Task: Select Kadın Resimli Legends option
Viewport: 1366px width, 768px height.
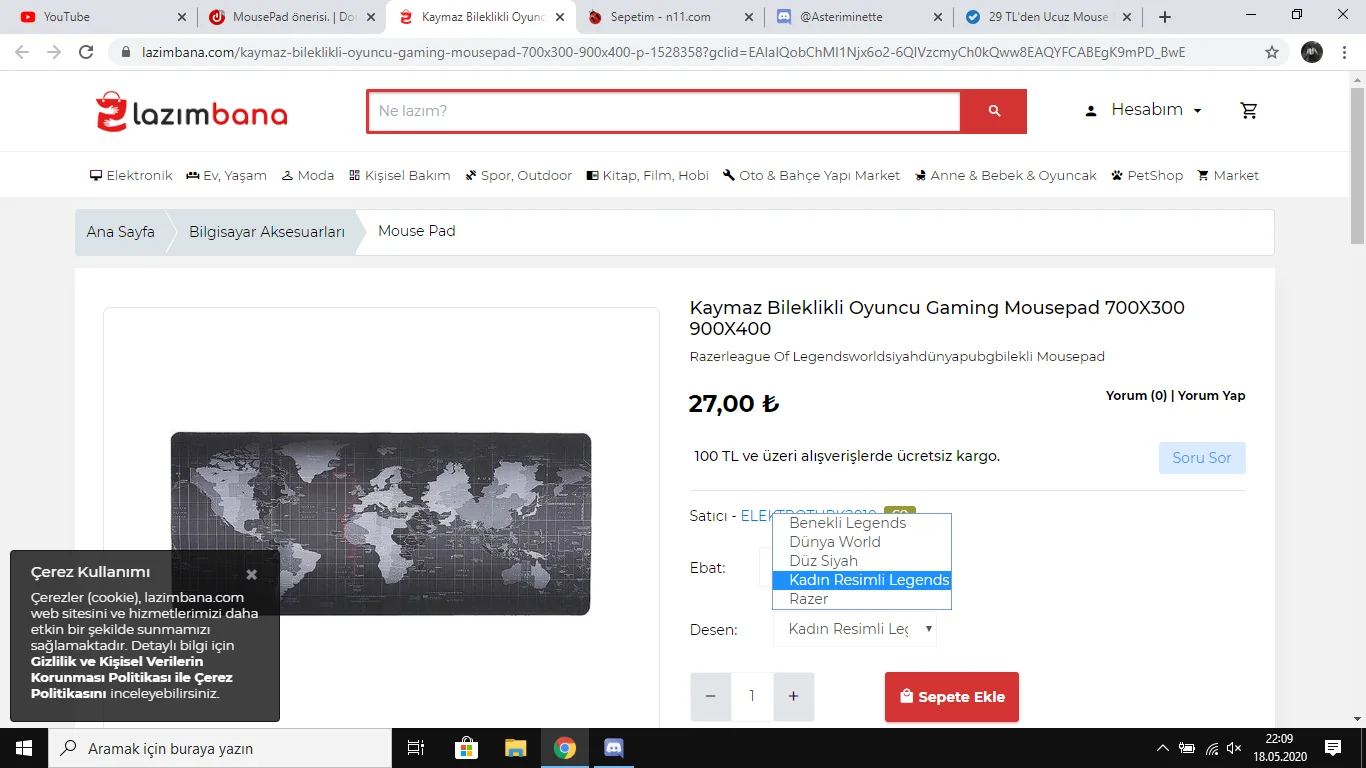Action: (862, 580)
